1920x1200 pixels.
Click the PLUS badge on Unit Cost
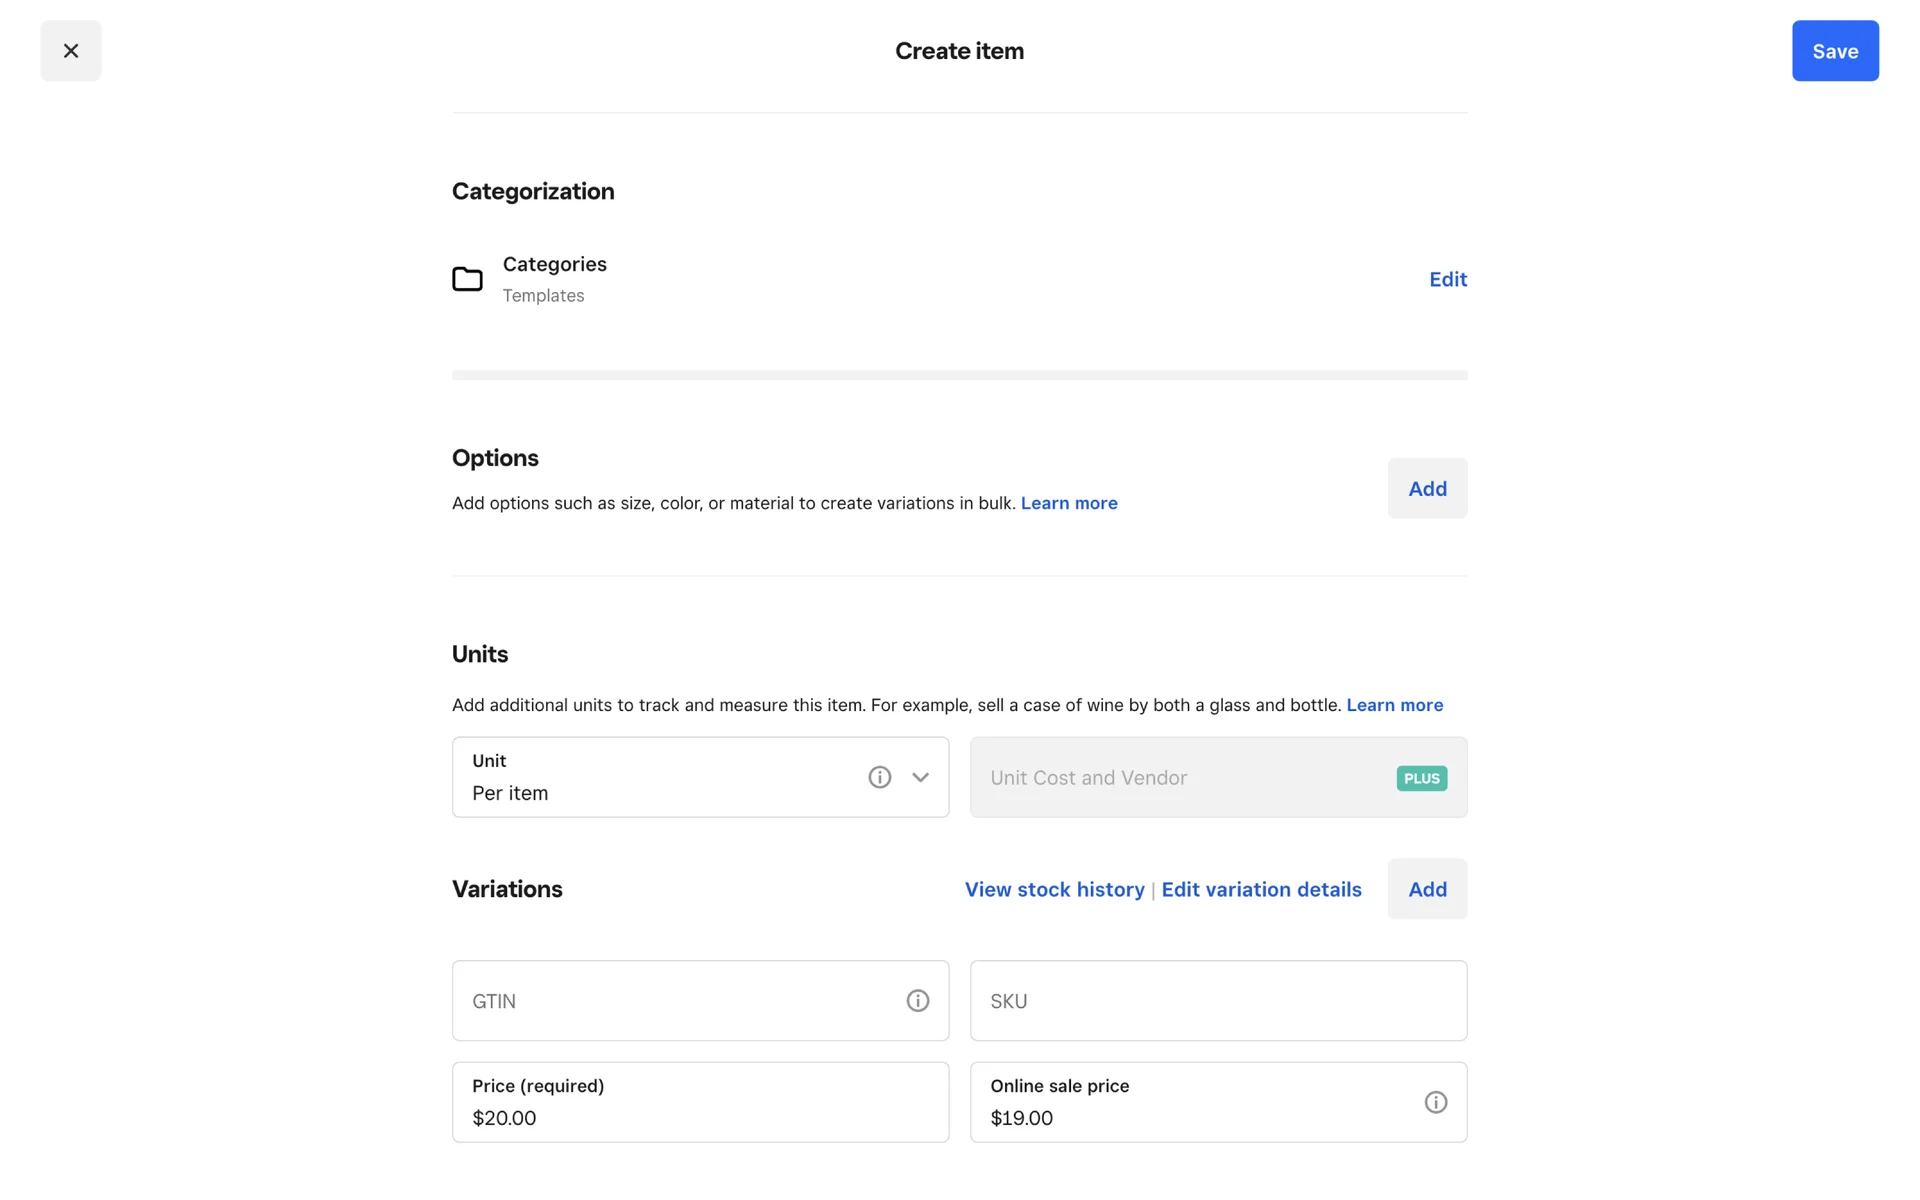point(1421,778)
